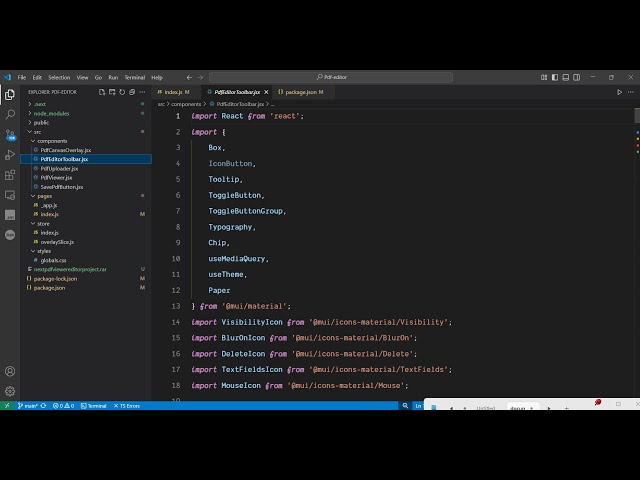Screen dimensions: 640x480
Task: Open the View menu
Action: click(82, 77)
